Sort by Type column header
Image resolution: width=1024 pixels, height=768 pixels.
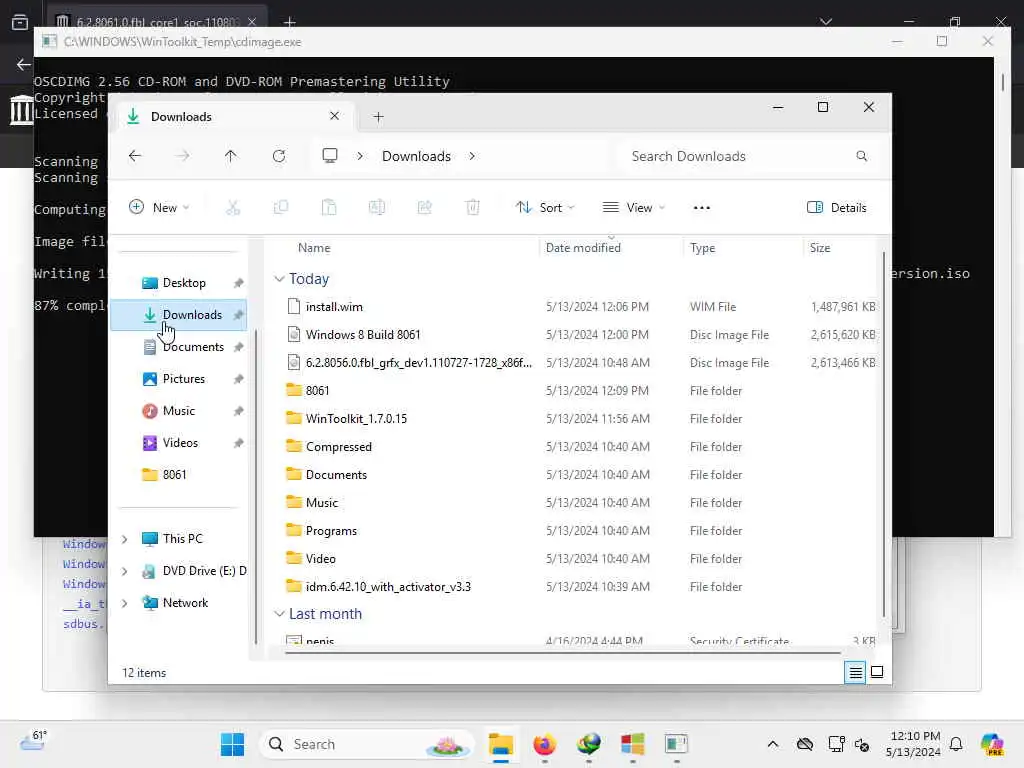pyautogui.click(x=703, y=248)
